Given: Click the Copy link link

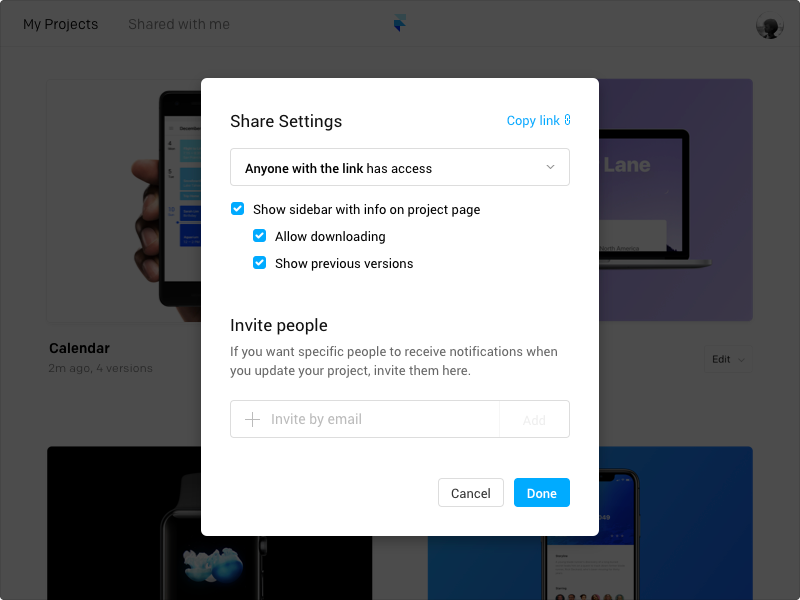Looking at the screenshot, I should [538, 120].
